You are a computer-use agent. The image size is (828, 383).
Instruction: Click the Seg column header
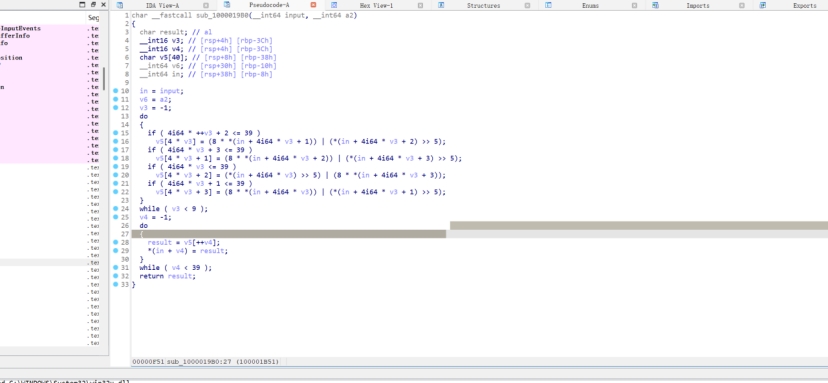pos(93,18)
